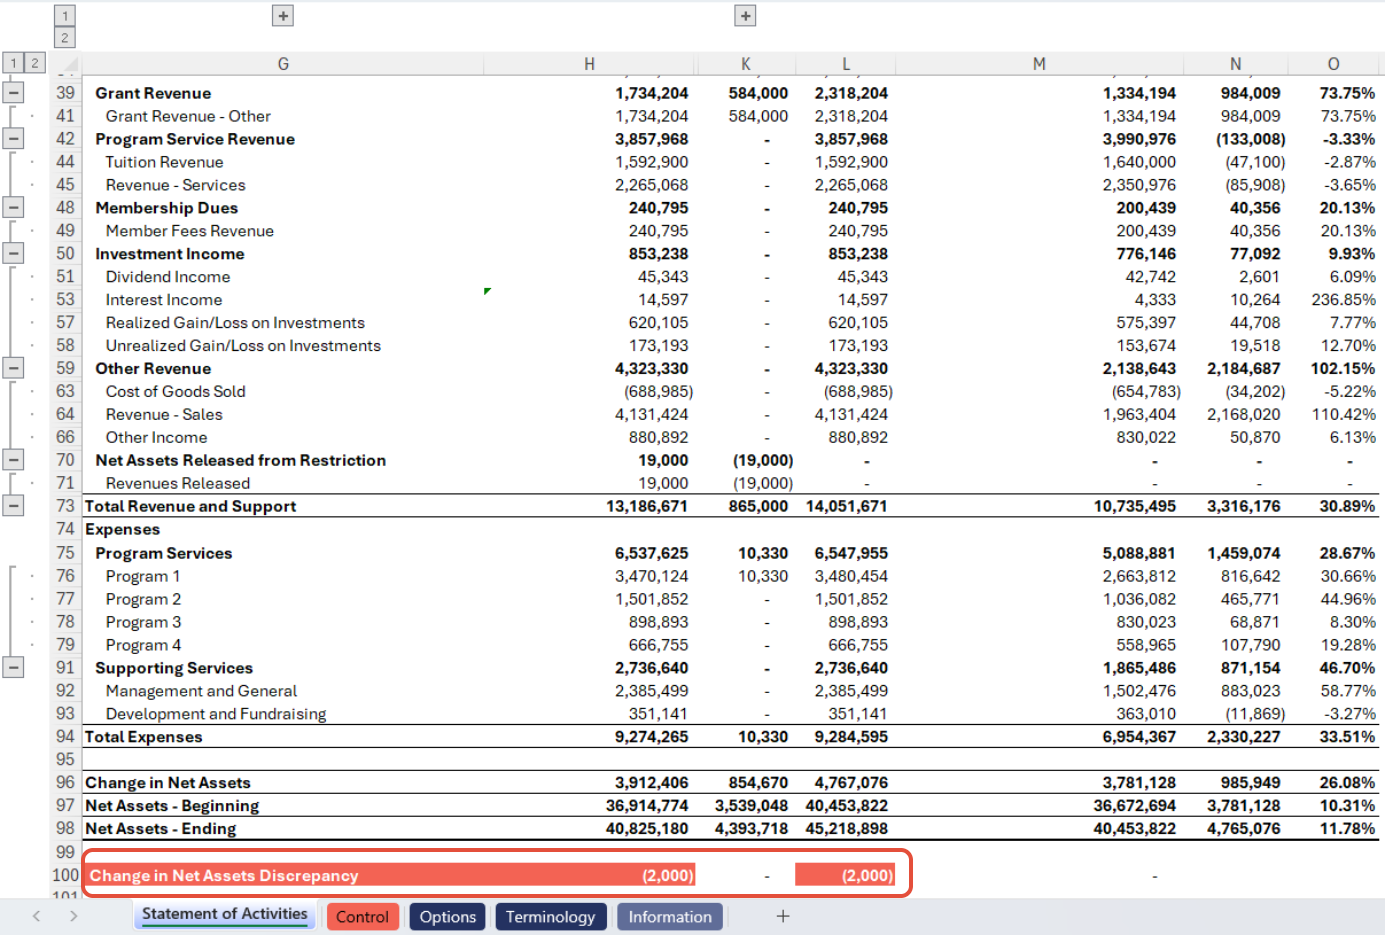Screen dimensions: 1385x935
Task: Click the 236.85% value in Interest Income row
Action: coord(1343,300)
